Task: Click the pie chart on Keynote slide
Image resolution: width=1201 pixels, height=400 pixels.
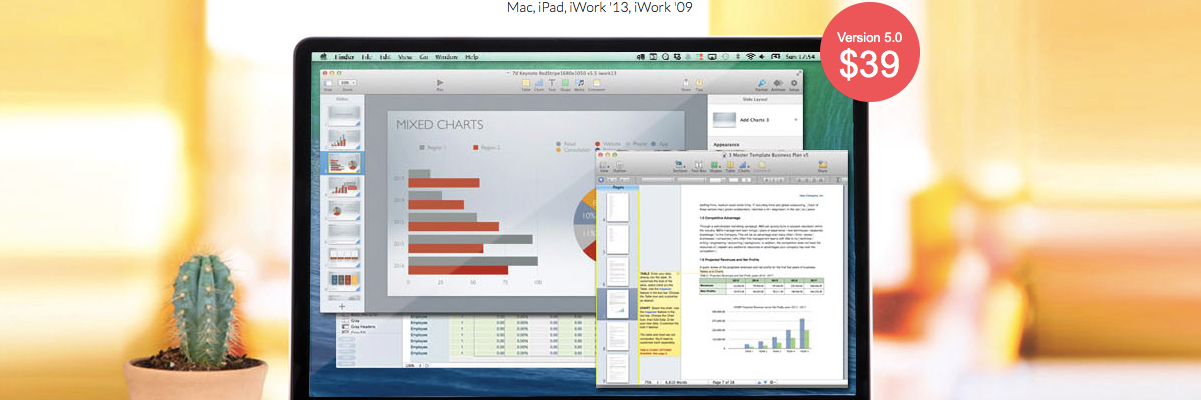Action: point(588,220)
